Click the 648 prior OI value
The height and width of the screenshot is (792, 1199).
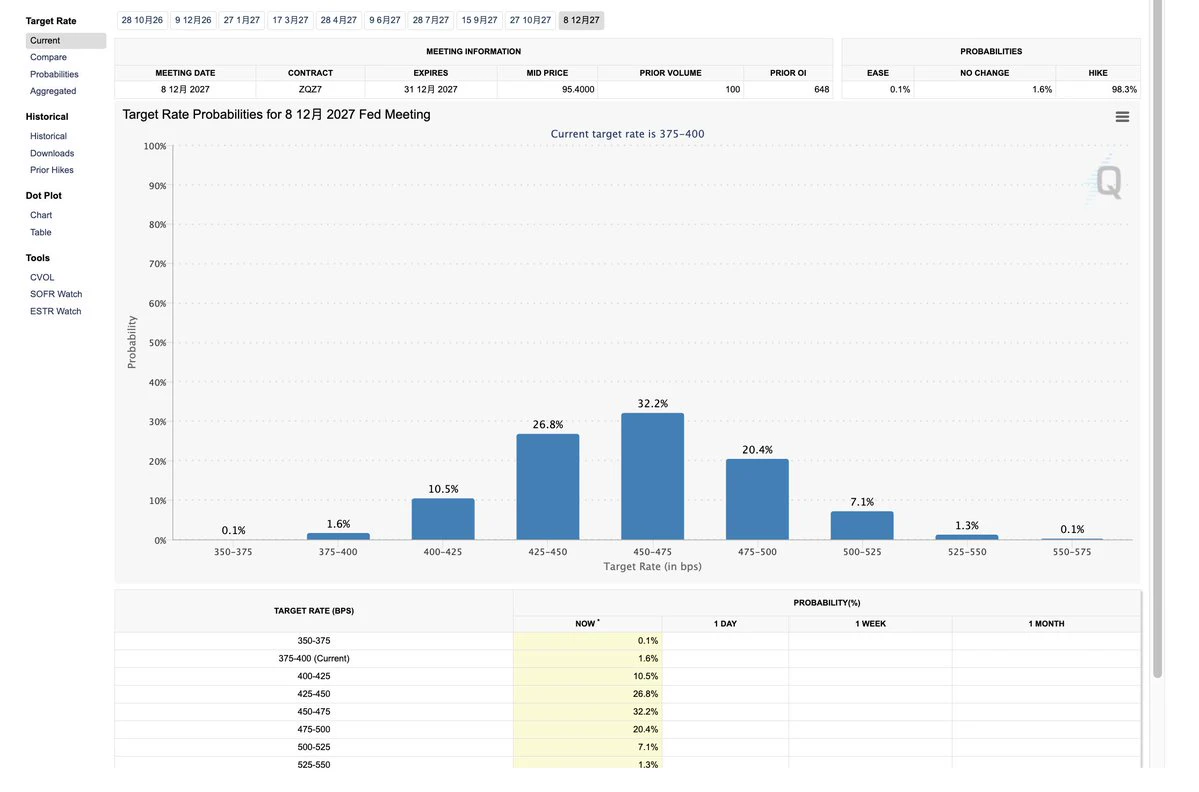click(x=821, y=89)
